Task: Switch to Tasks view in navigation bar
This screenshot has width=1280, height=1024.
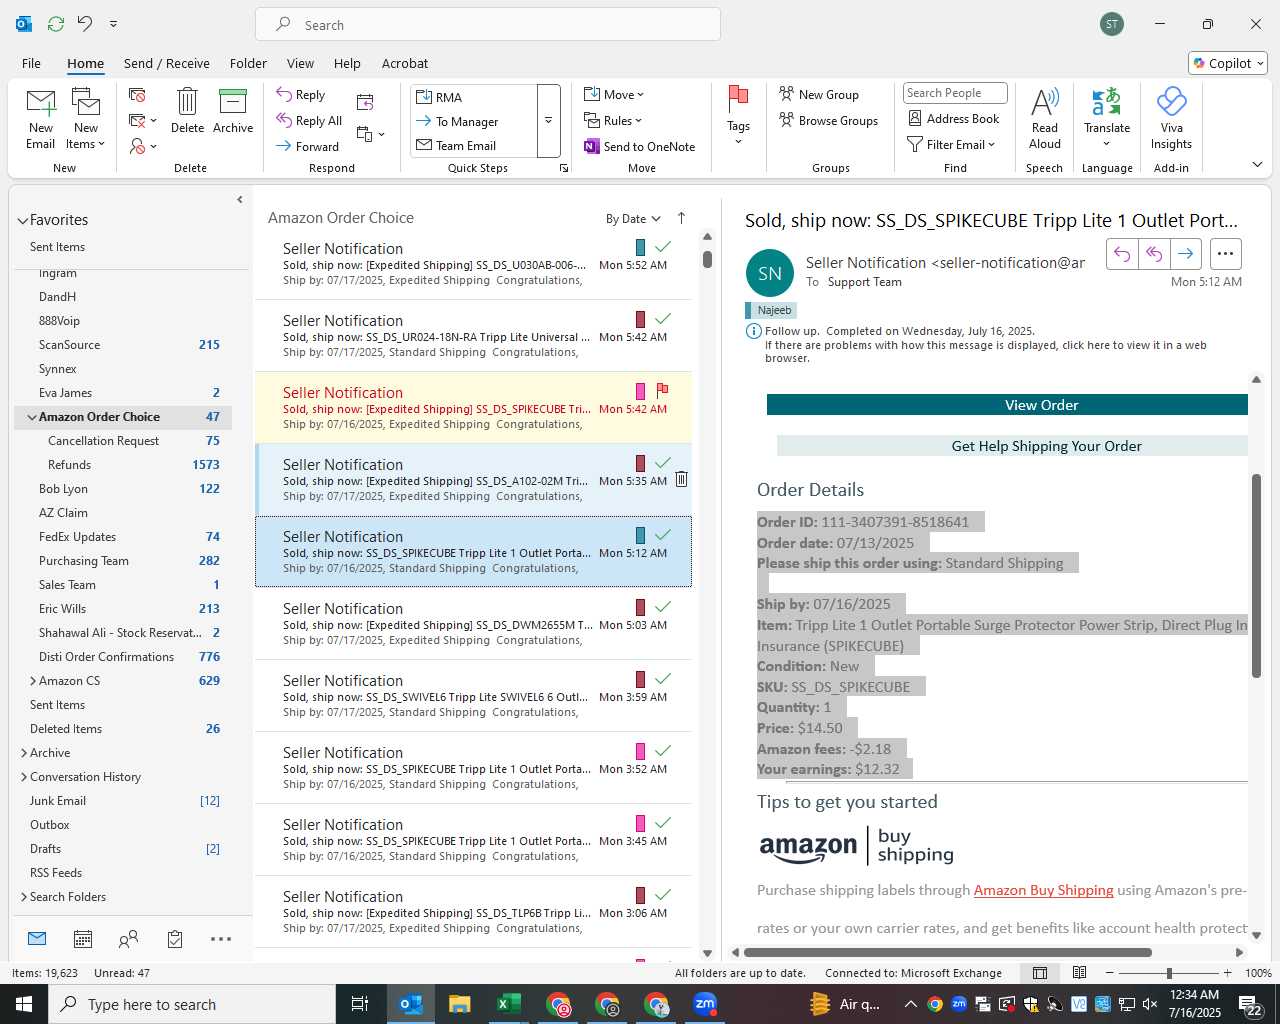Action: [175, 939]
